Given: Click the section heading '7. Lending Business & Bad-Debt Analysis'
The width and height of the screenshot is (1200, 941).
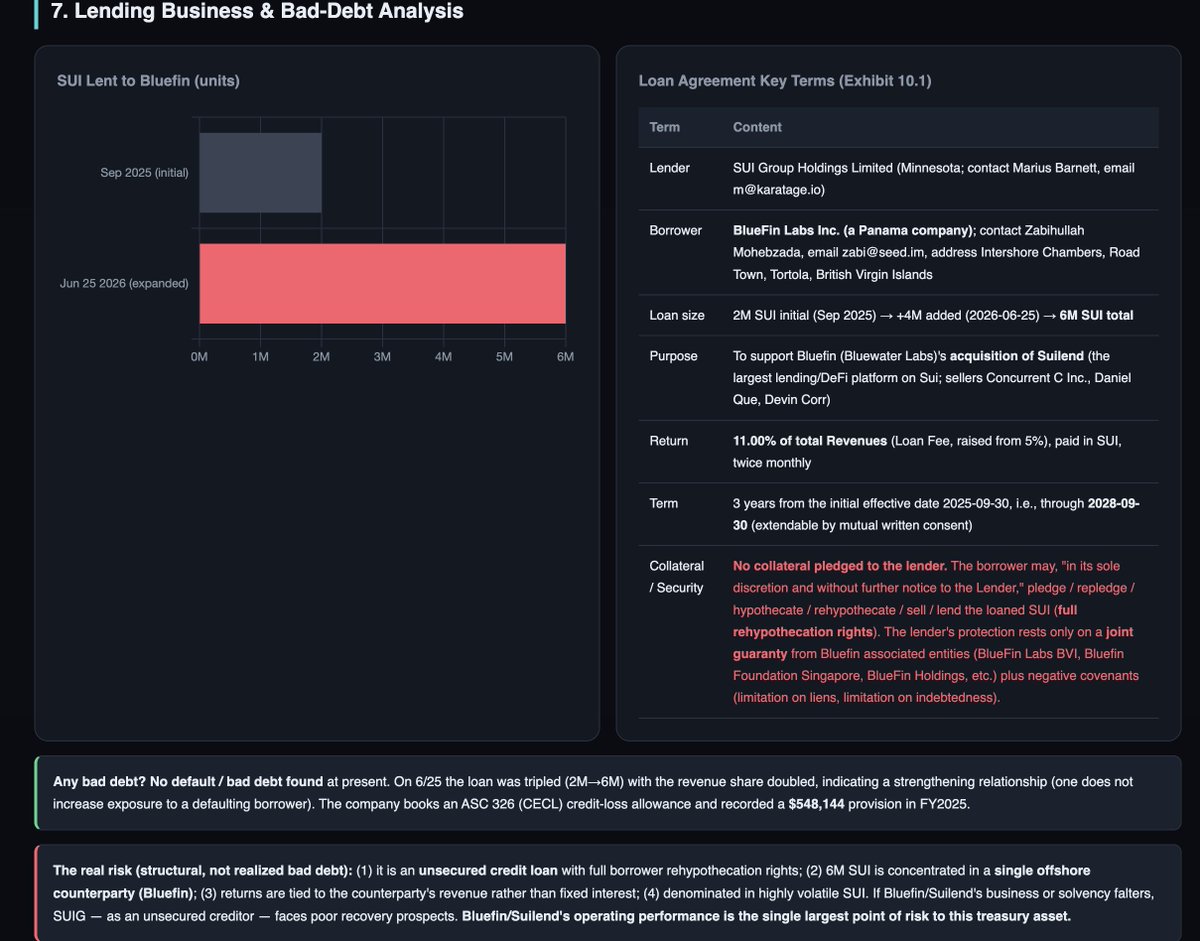Looking at the screenshot, I should pyautogui.click(x=256, y=12).
